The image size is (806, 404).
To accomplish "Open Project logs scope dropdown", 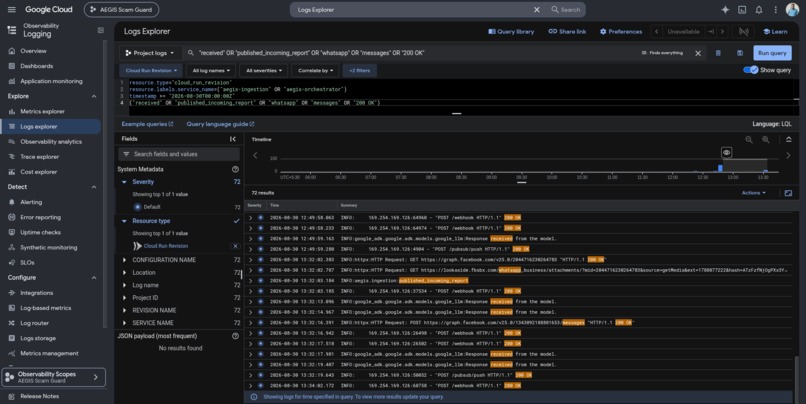I will point(150,53).
